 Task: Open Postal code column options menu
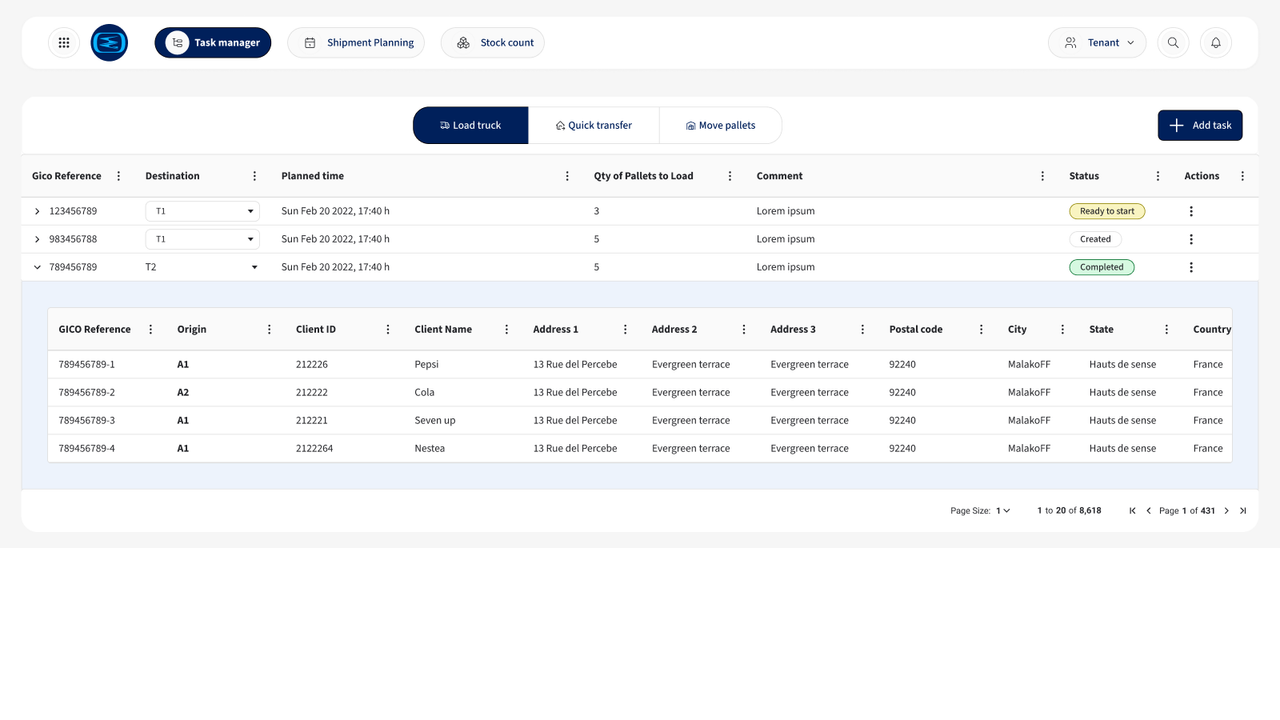pyautogui.click(x=981, y=329)
